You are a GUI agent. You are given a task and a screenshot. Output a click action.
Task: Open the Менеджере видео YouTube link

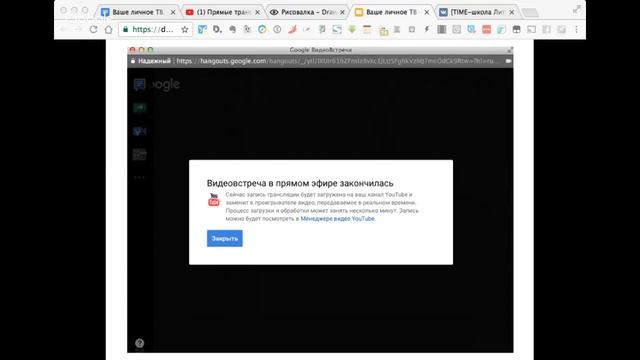[337, 219]
